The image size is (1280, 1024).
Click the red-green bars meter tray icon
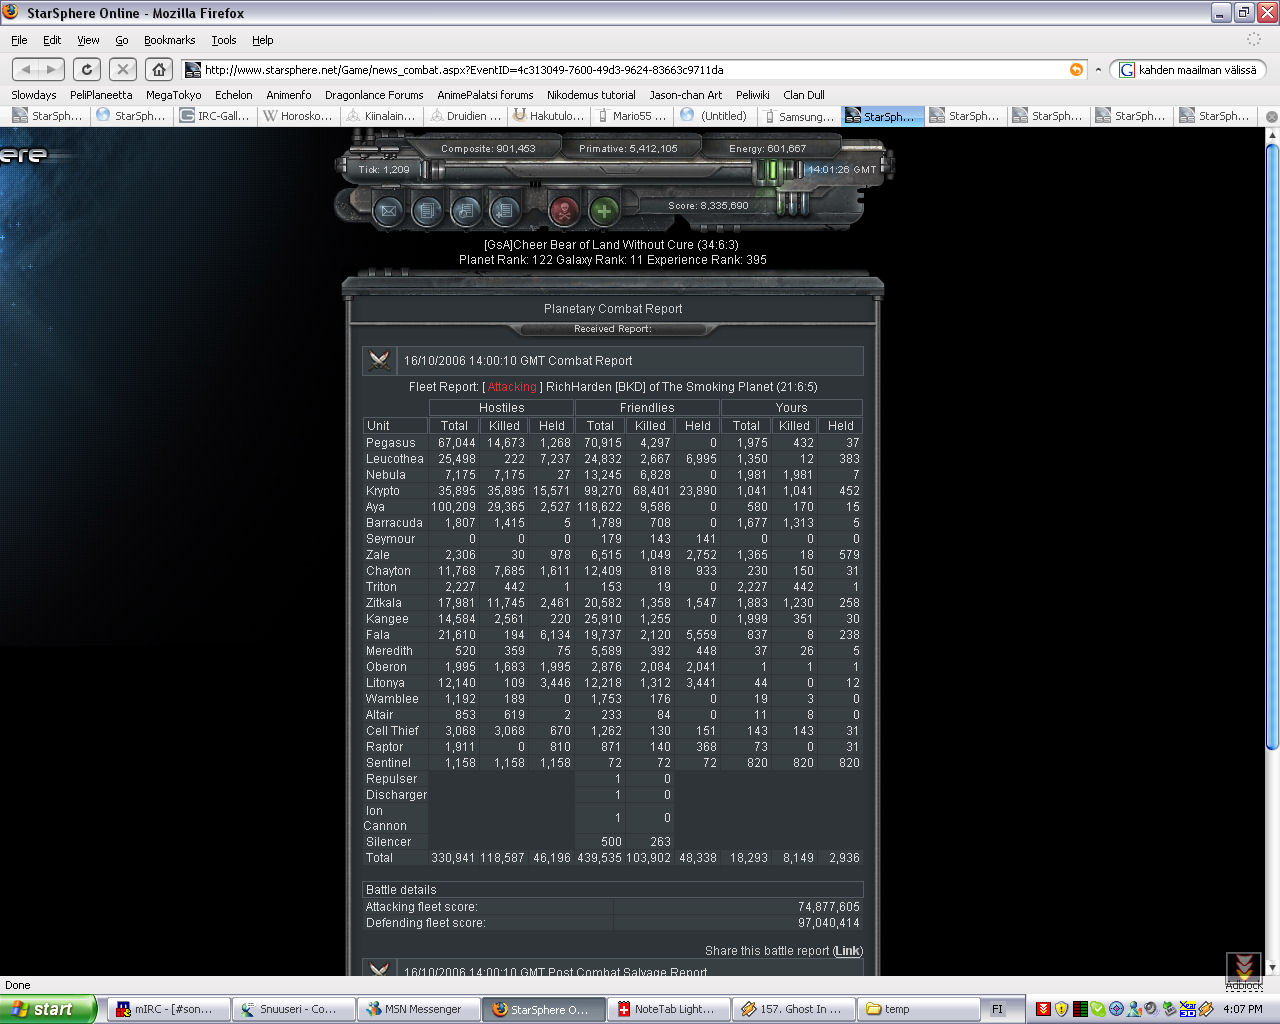tap(1080, 1009)
